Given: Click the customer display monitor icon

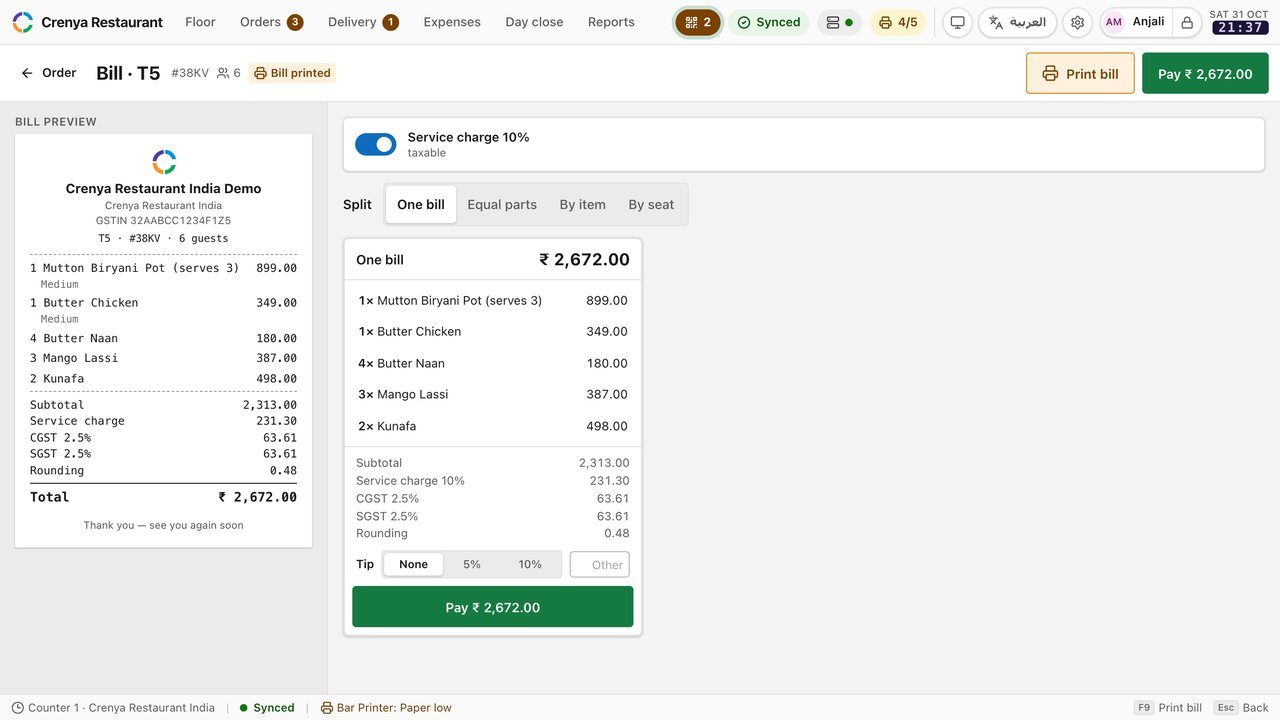Looking at the screenshot, I should click(x=957, y=22).
